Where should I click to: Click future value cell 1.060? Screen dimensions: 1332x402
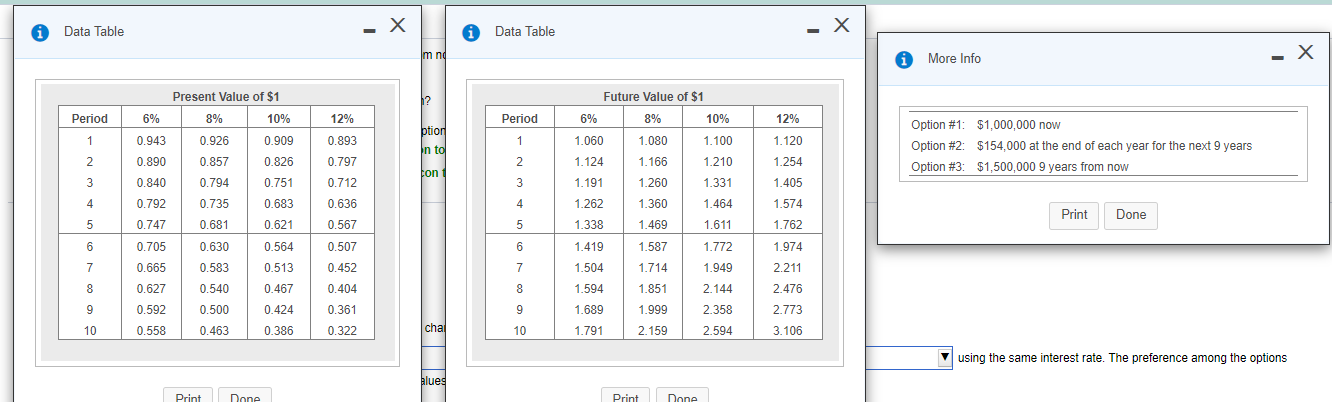coord(589,141)
